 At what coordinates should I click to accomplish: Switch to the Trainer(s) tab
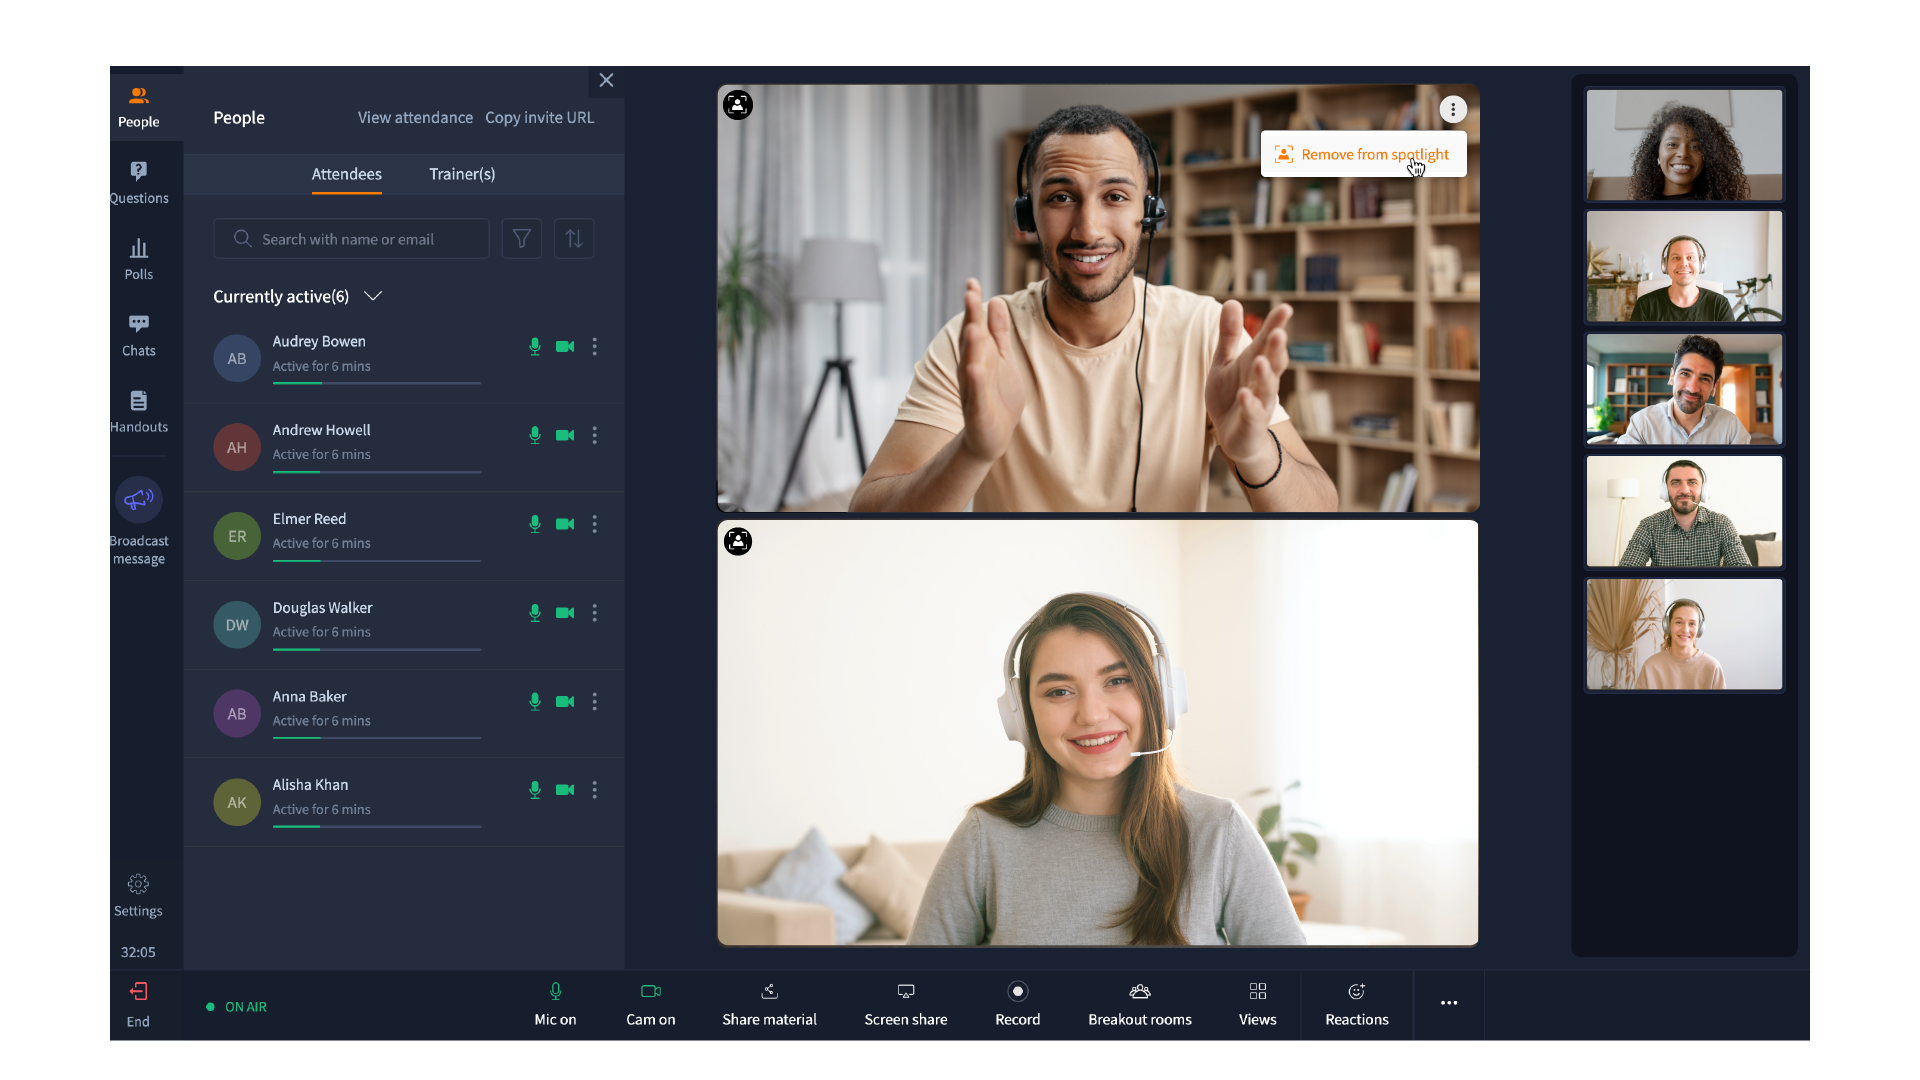(462, 174)
